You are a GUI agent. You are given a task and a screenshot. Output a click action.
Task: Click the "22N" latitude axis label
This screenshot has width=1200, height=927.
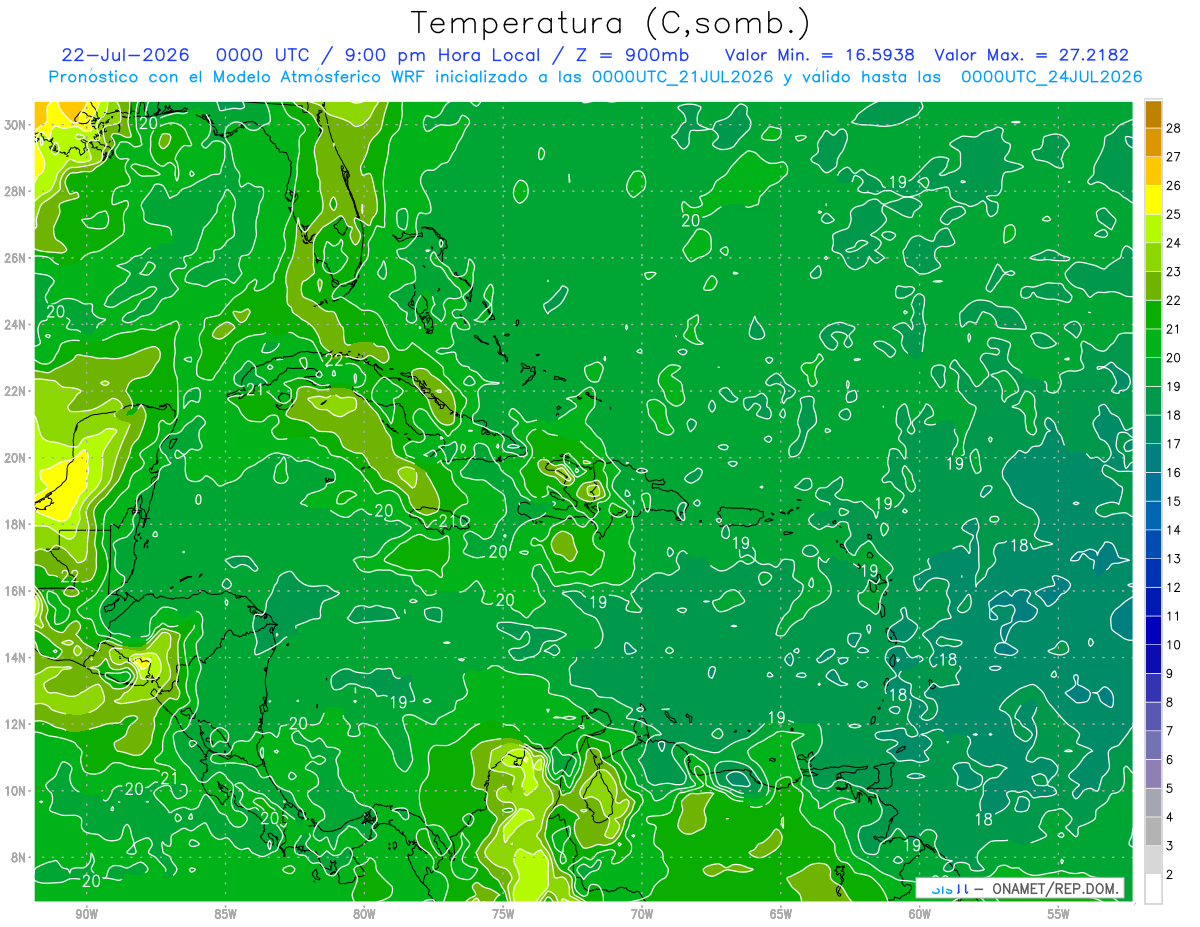[x=16, y=391]
